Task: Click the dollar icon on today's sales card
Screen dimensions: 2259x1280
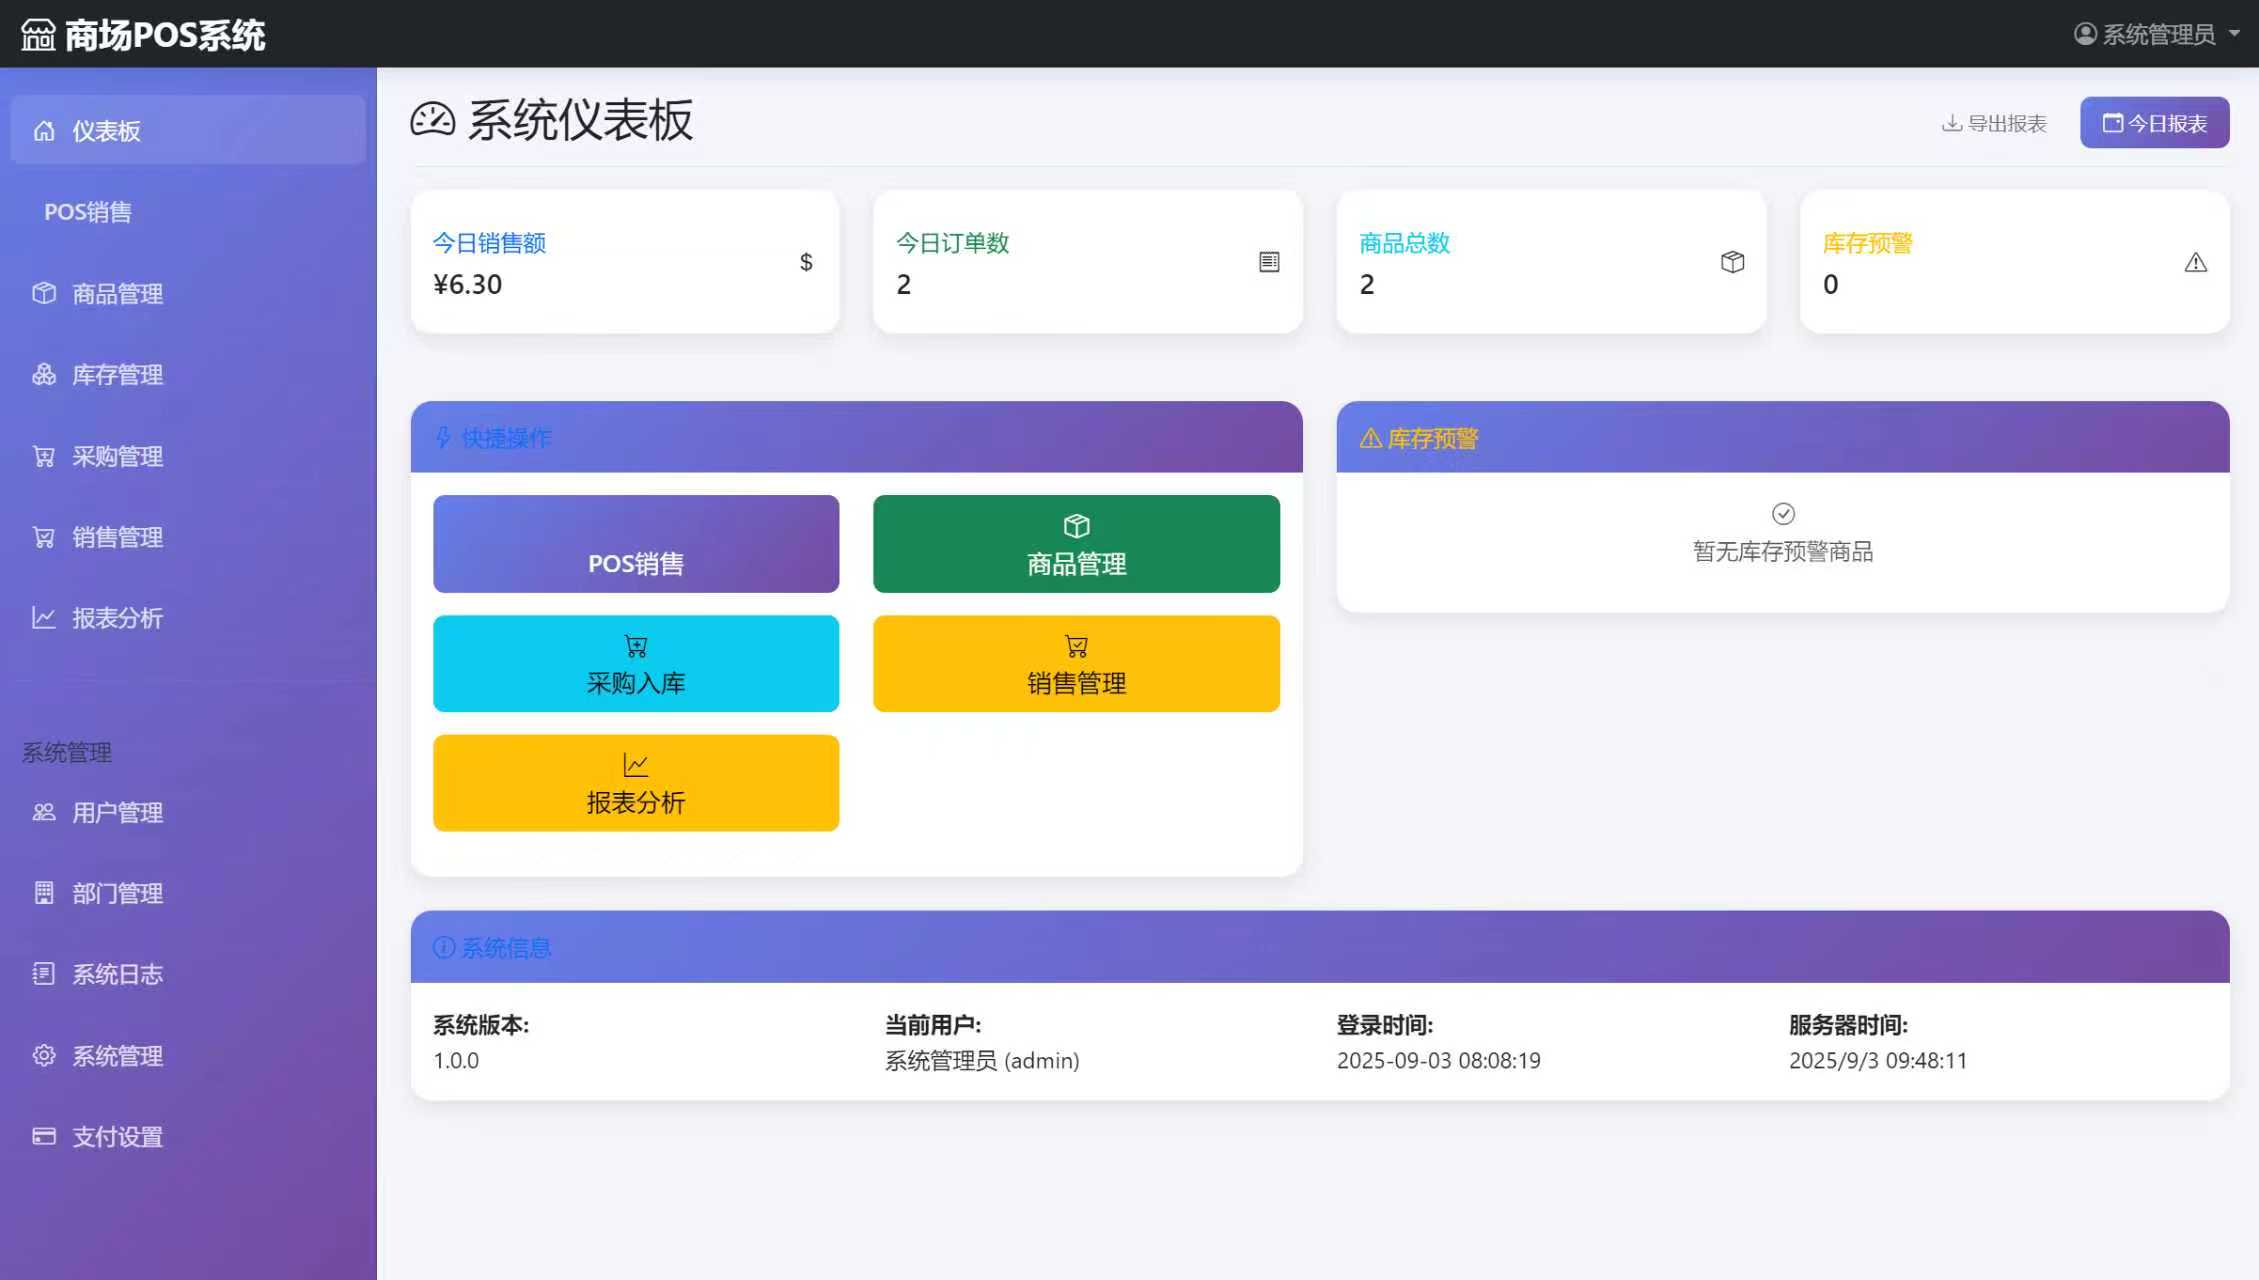Action: pyautogui.click(x=806, y=262)
